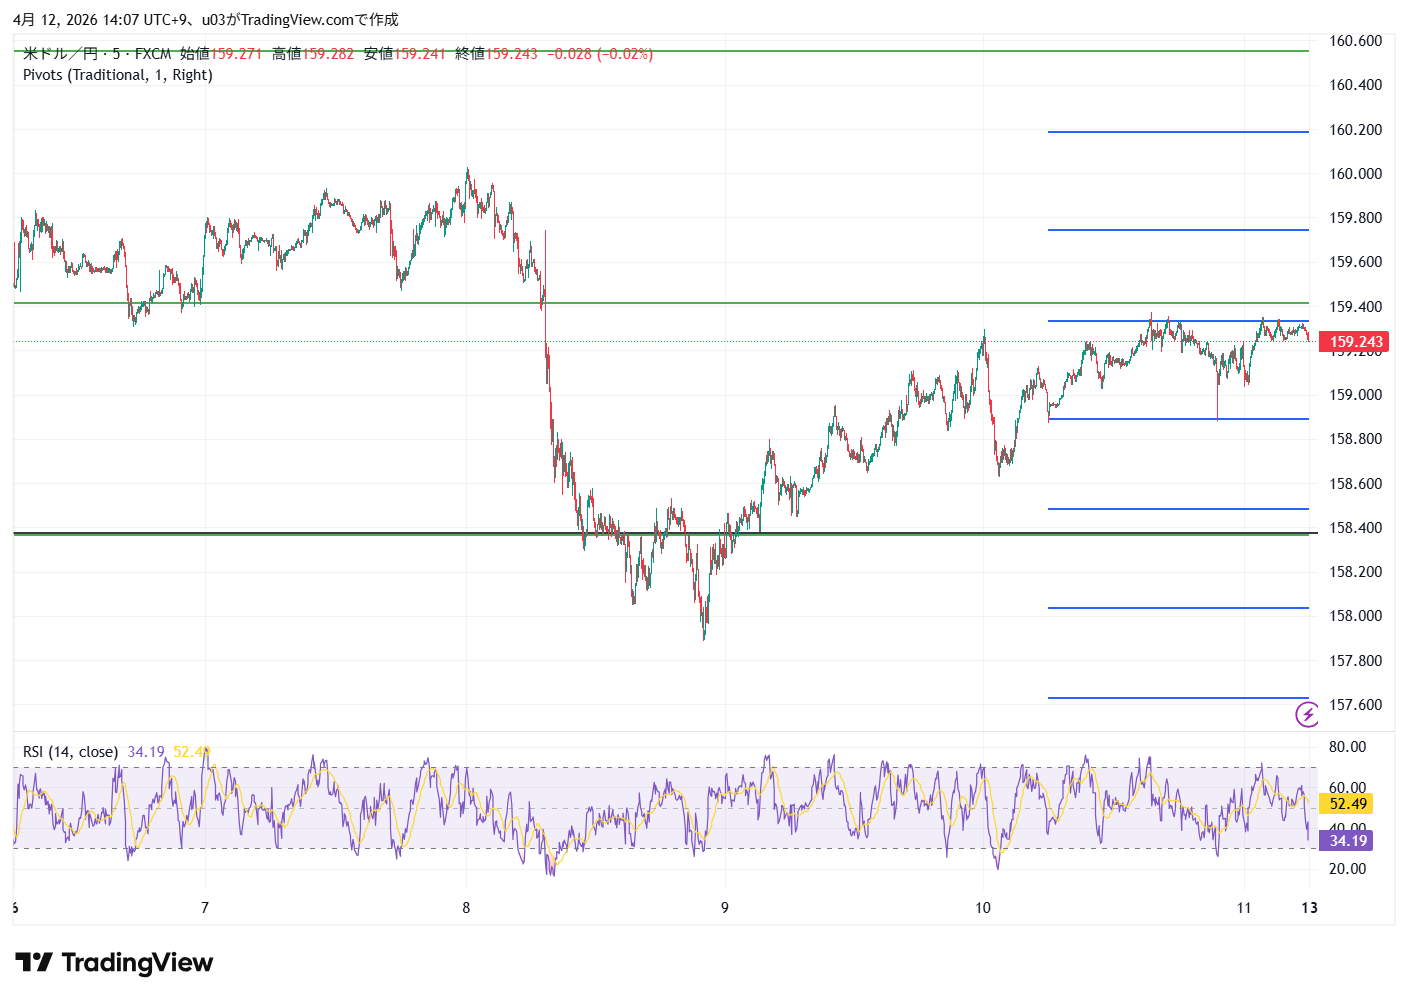Click the 80.00 level on the RSI scale

(x=1347, y=747)
